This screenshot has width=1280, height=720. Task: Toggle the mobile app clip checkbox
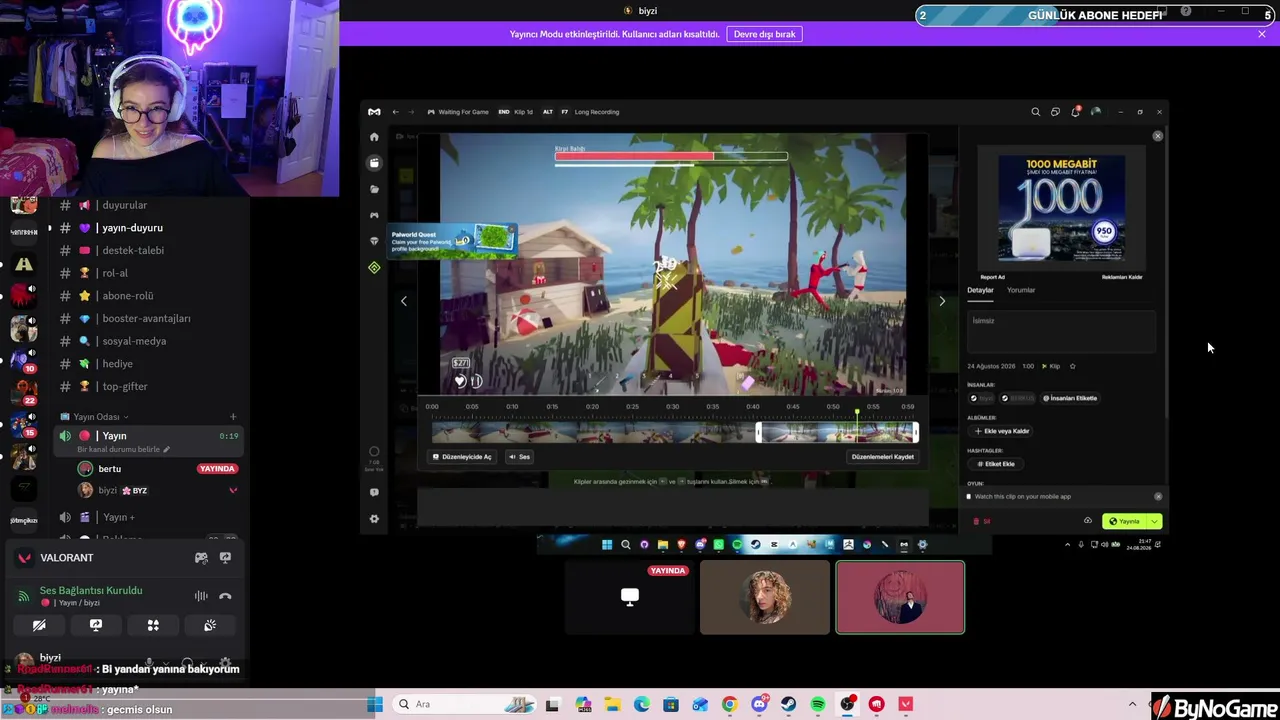968,497
